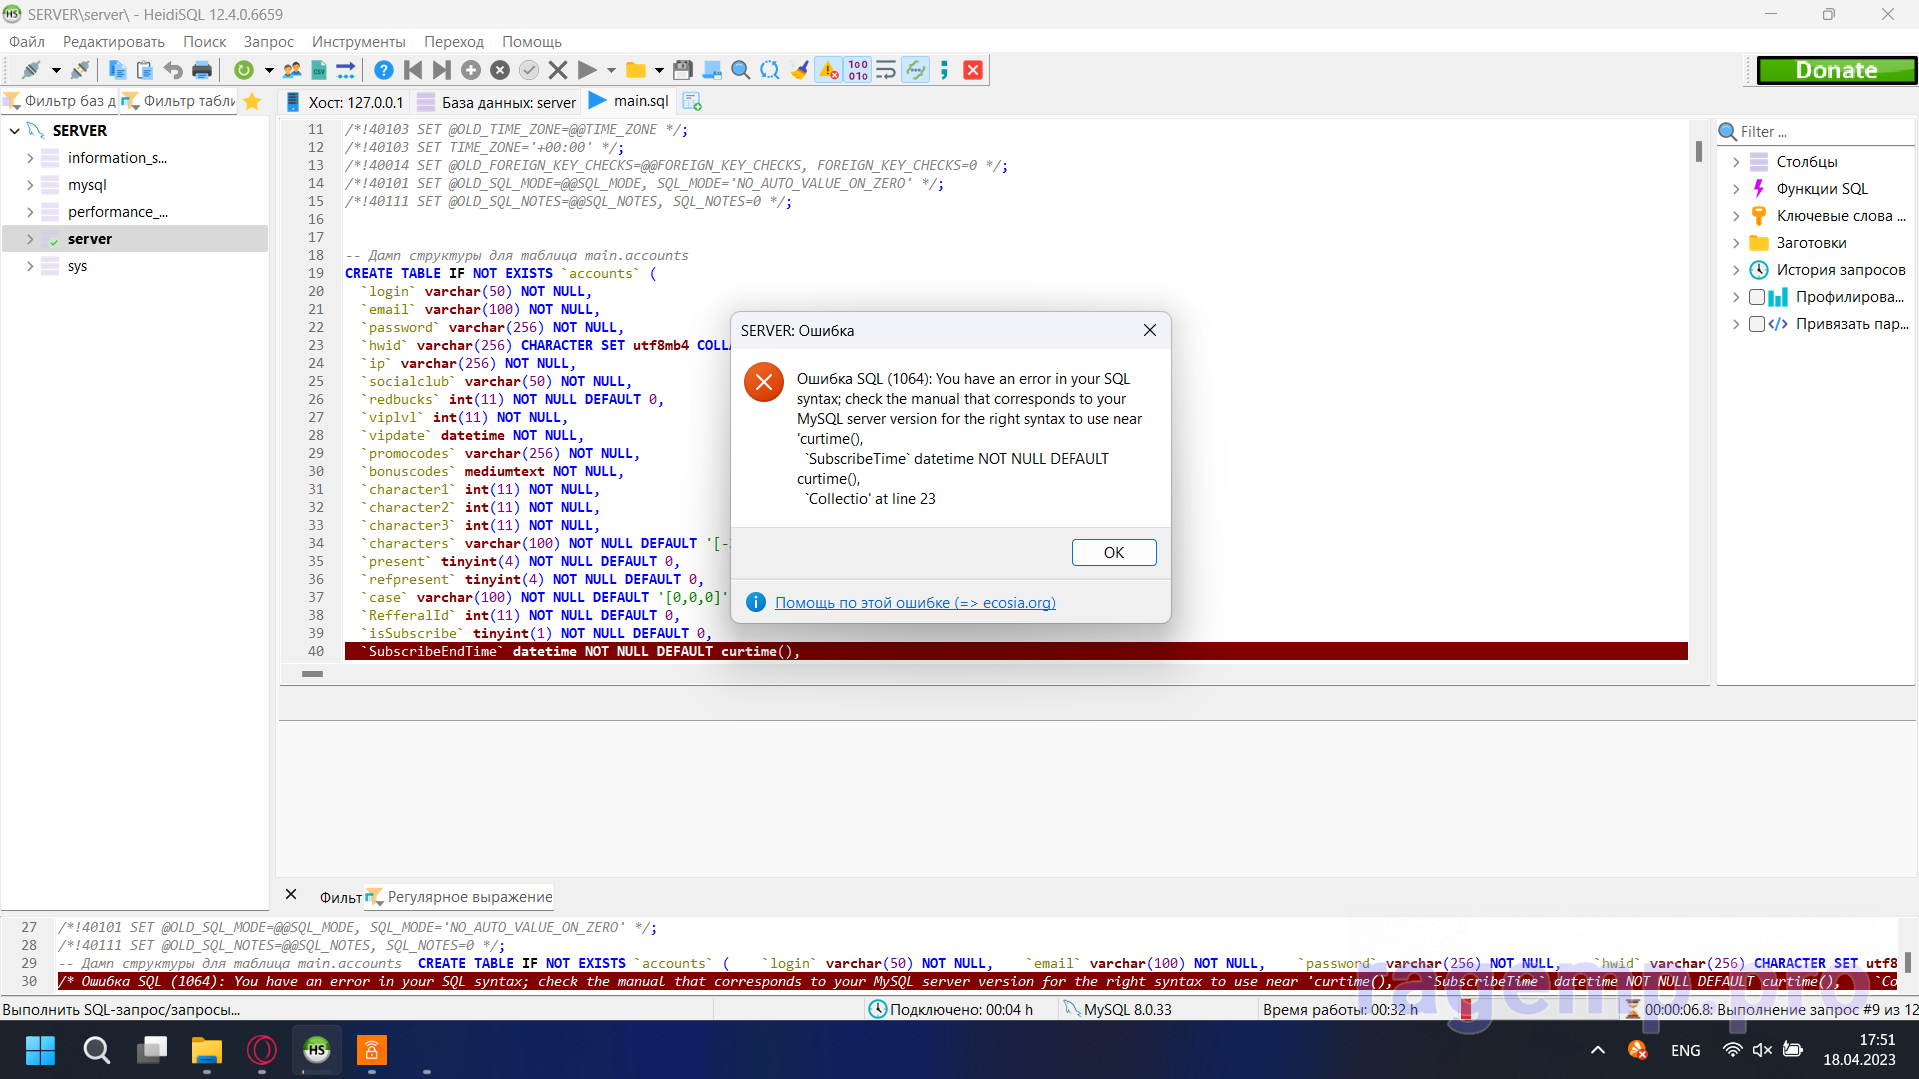Click the delete row circle-x icon
This screenshot has width=1919, height=1079.
pos(500,70)
